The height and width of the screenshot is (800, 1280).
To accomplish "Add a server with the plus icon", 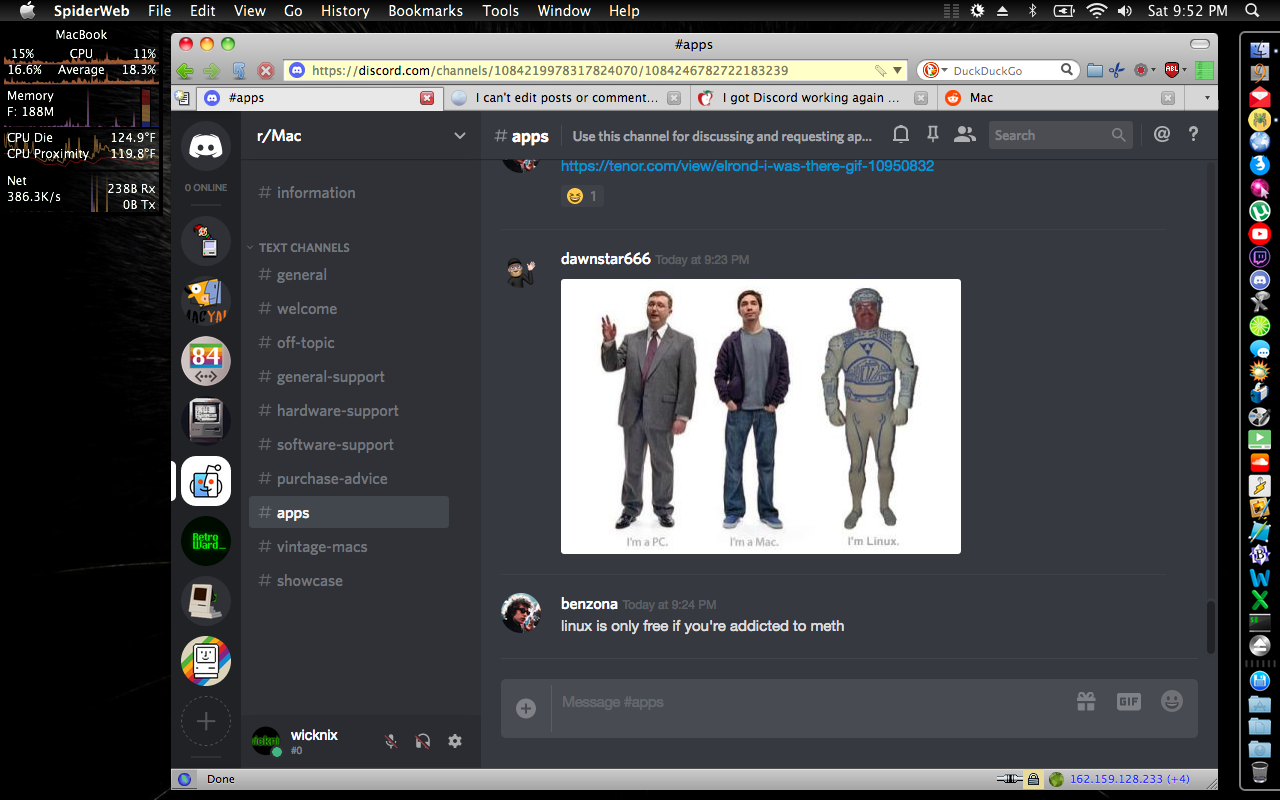I will pos(206,721).
